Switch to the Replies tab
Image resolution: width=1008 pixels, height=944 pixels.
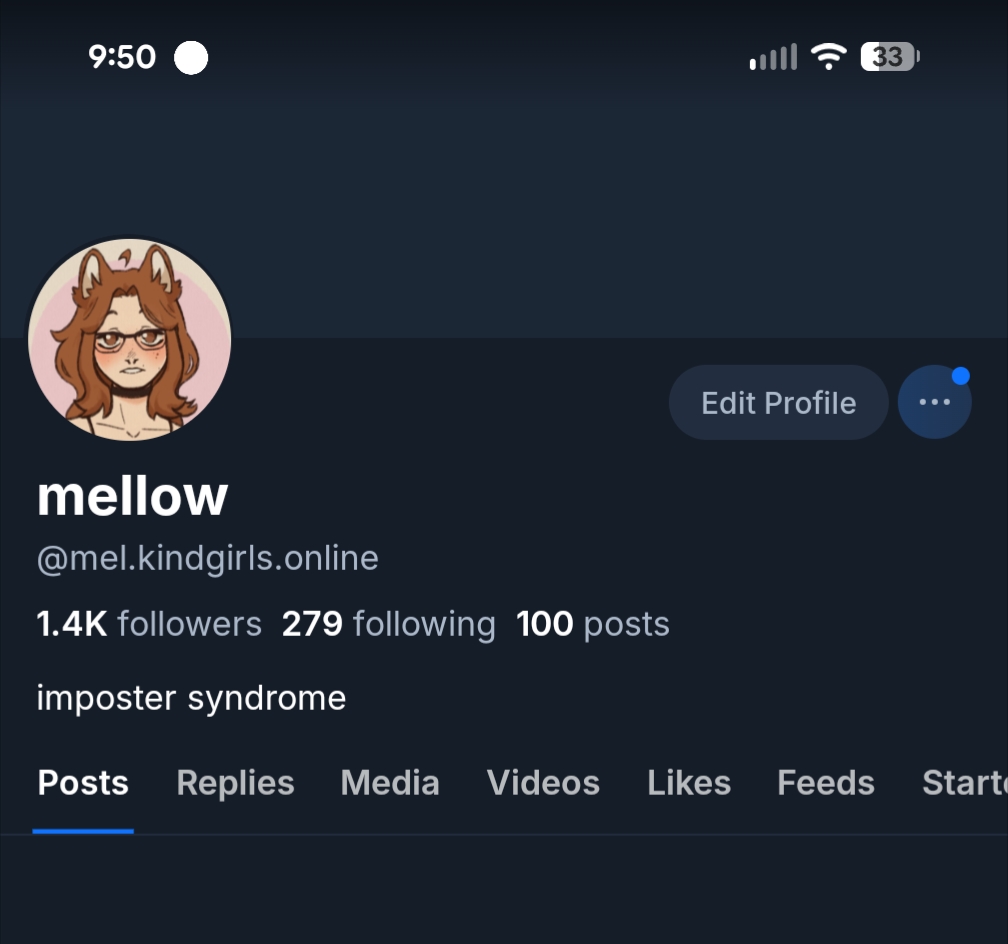tap(235, 783)
